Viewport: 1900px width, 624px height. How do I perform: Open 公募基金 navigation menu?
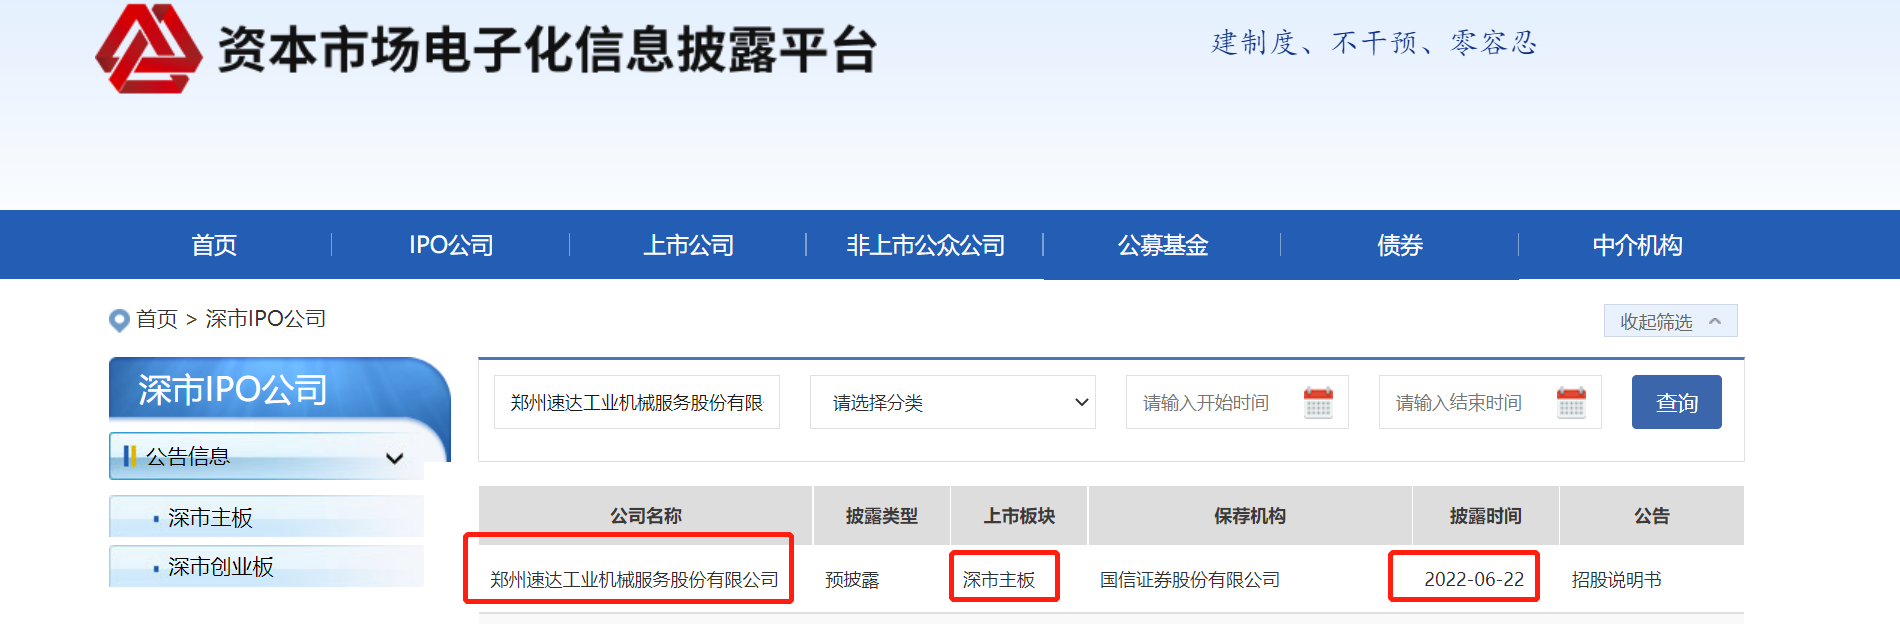pyautogui.click(x=1163, y=245)
